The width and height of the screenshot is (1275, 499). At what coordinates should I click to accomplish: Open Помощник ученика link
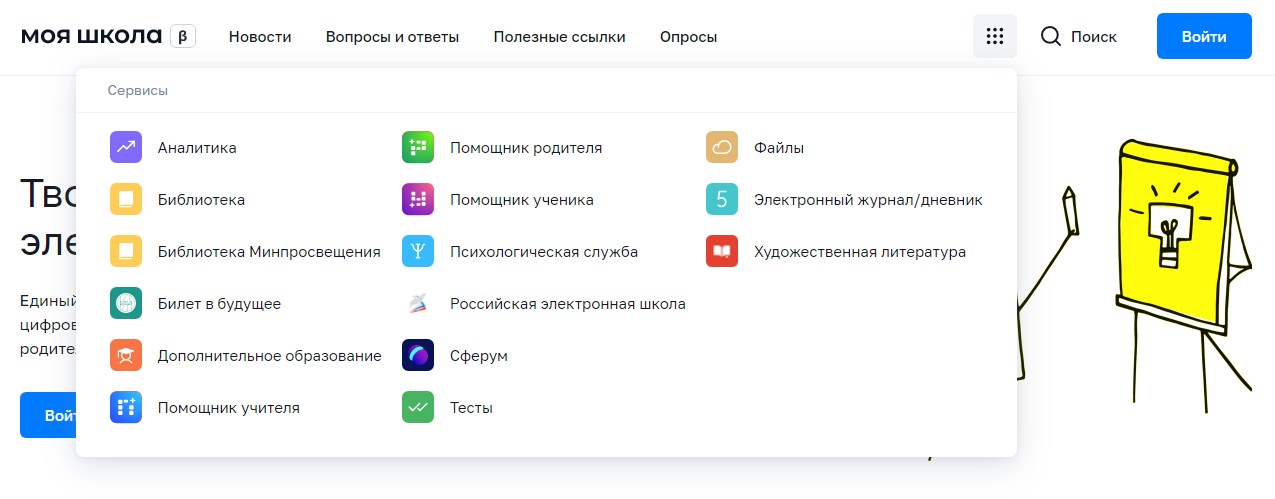pyautogui.click(x=522, y=200)
